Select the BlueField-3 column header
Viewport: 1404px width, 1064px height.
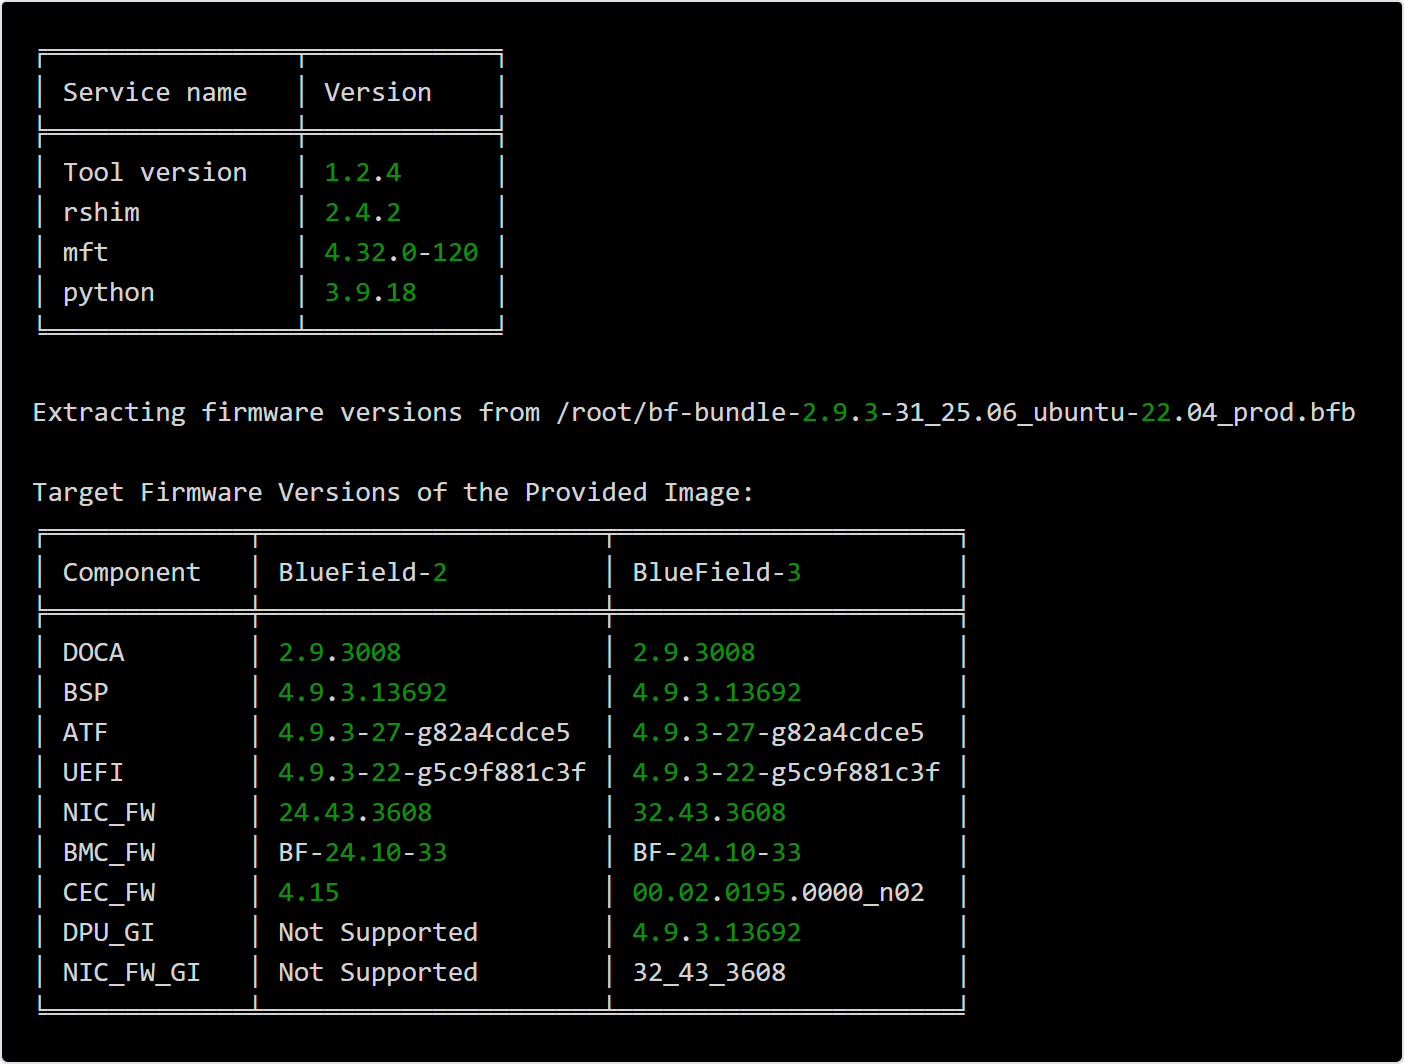[716, 573]
